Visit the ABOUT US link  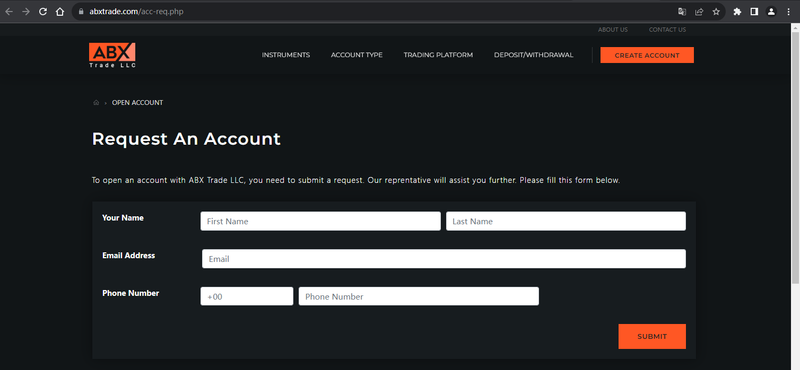[x=613, y=30]
